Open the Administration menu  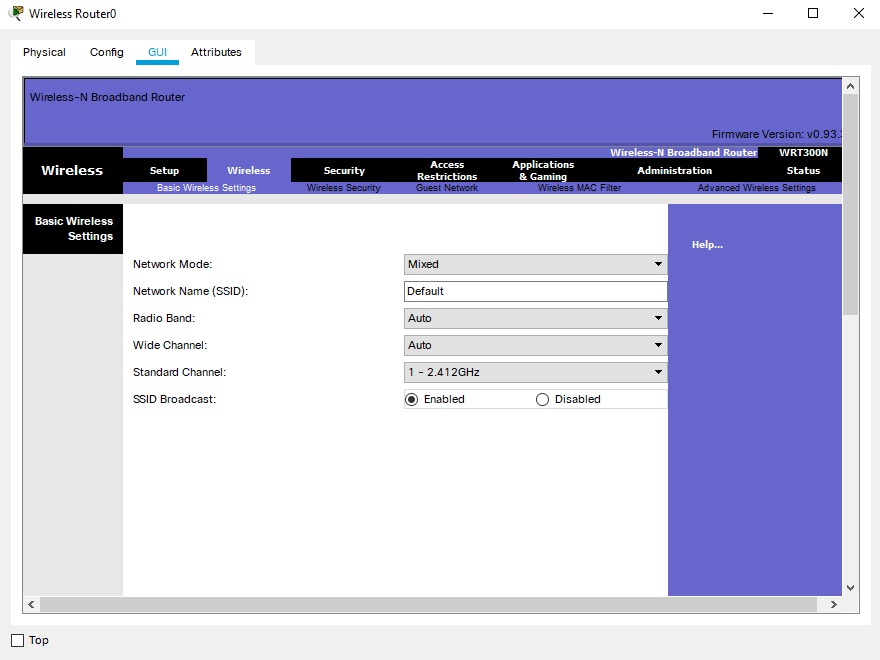[674, 171]
